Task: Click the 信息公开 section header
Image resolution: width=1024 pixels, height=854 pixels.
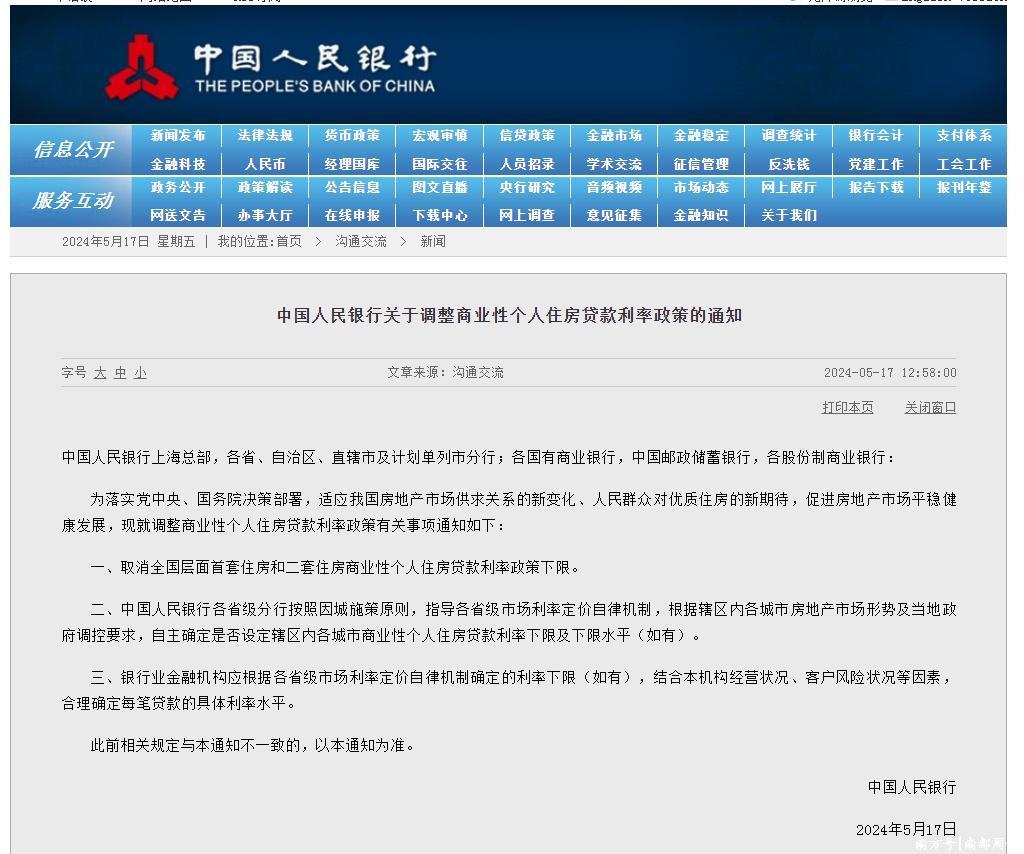Action: [x=72, y=150]
